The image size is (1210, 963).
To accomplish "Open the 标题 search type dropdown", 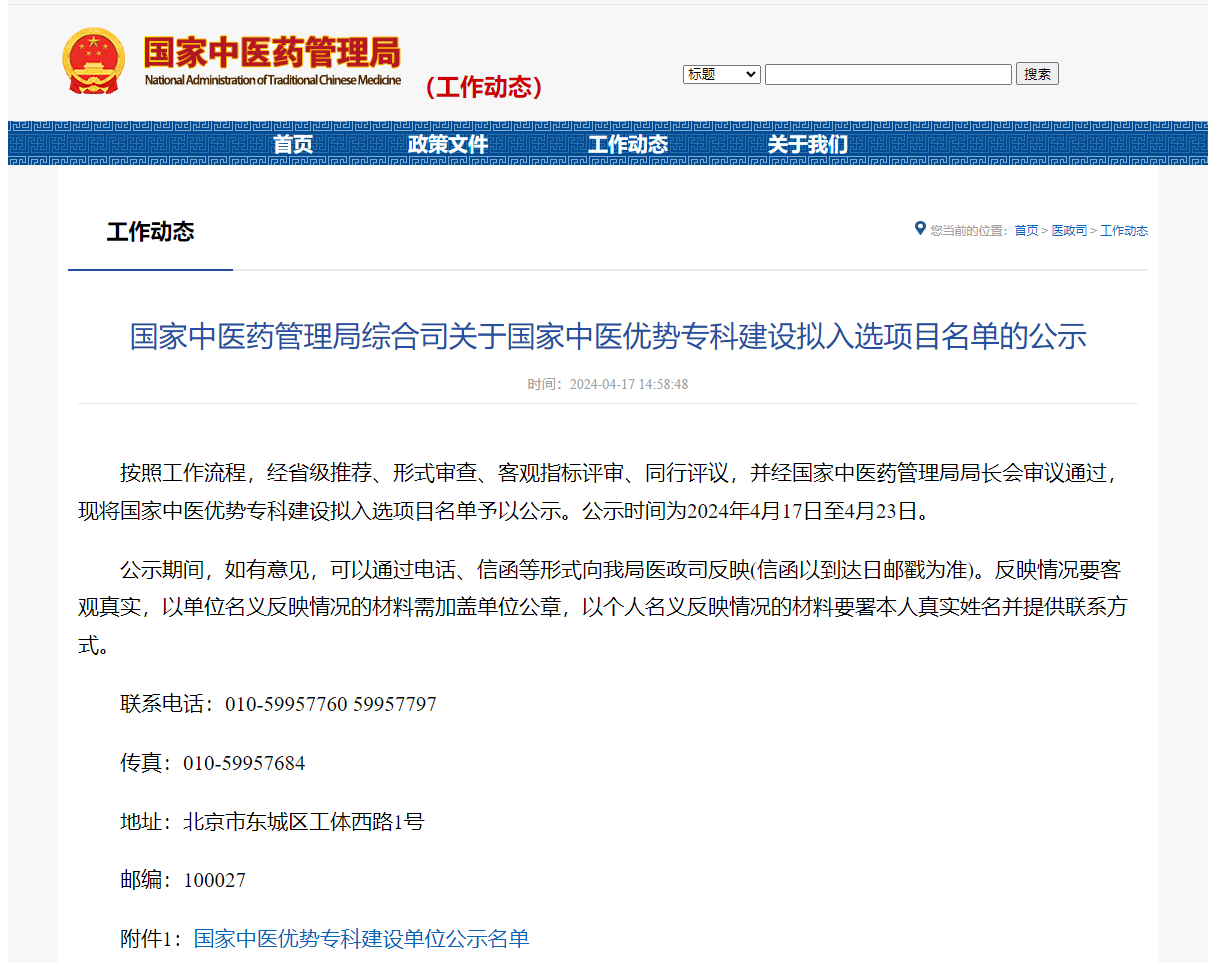I will pyautogui.click(x=721, y=74).
